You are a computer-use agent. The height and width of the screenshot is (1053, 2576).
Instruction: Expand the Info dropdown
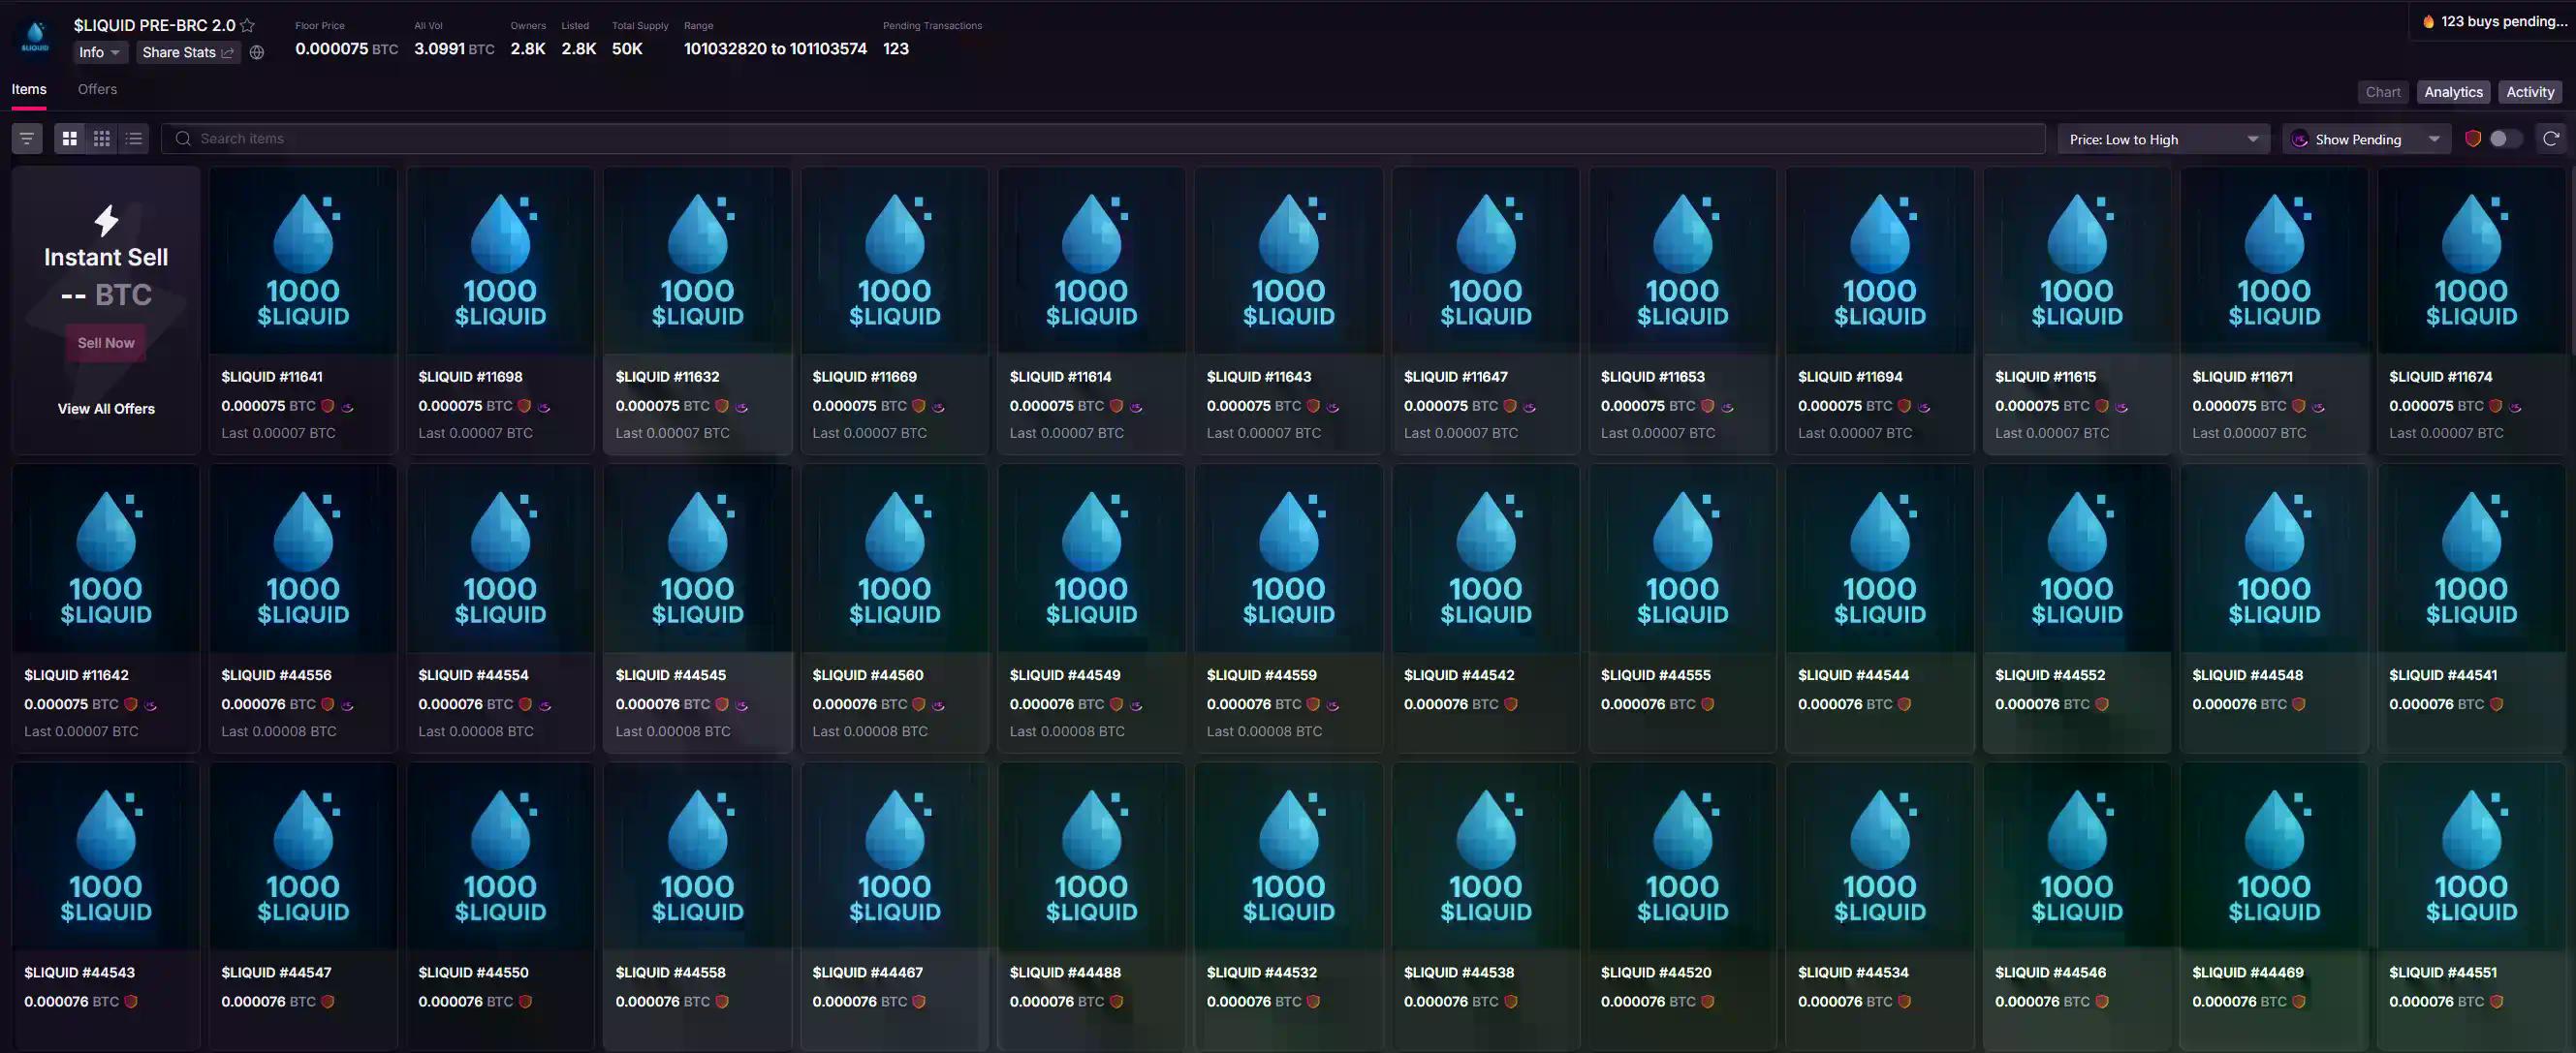click(x=100, y=52)
